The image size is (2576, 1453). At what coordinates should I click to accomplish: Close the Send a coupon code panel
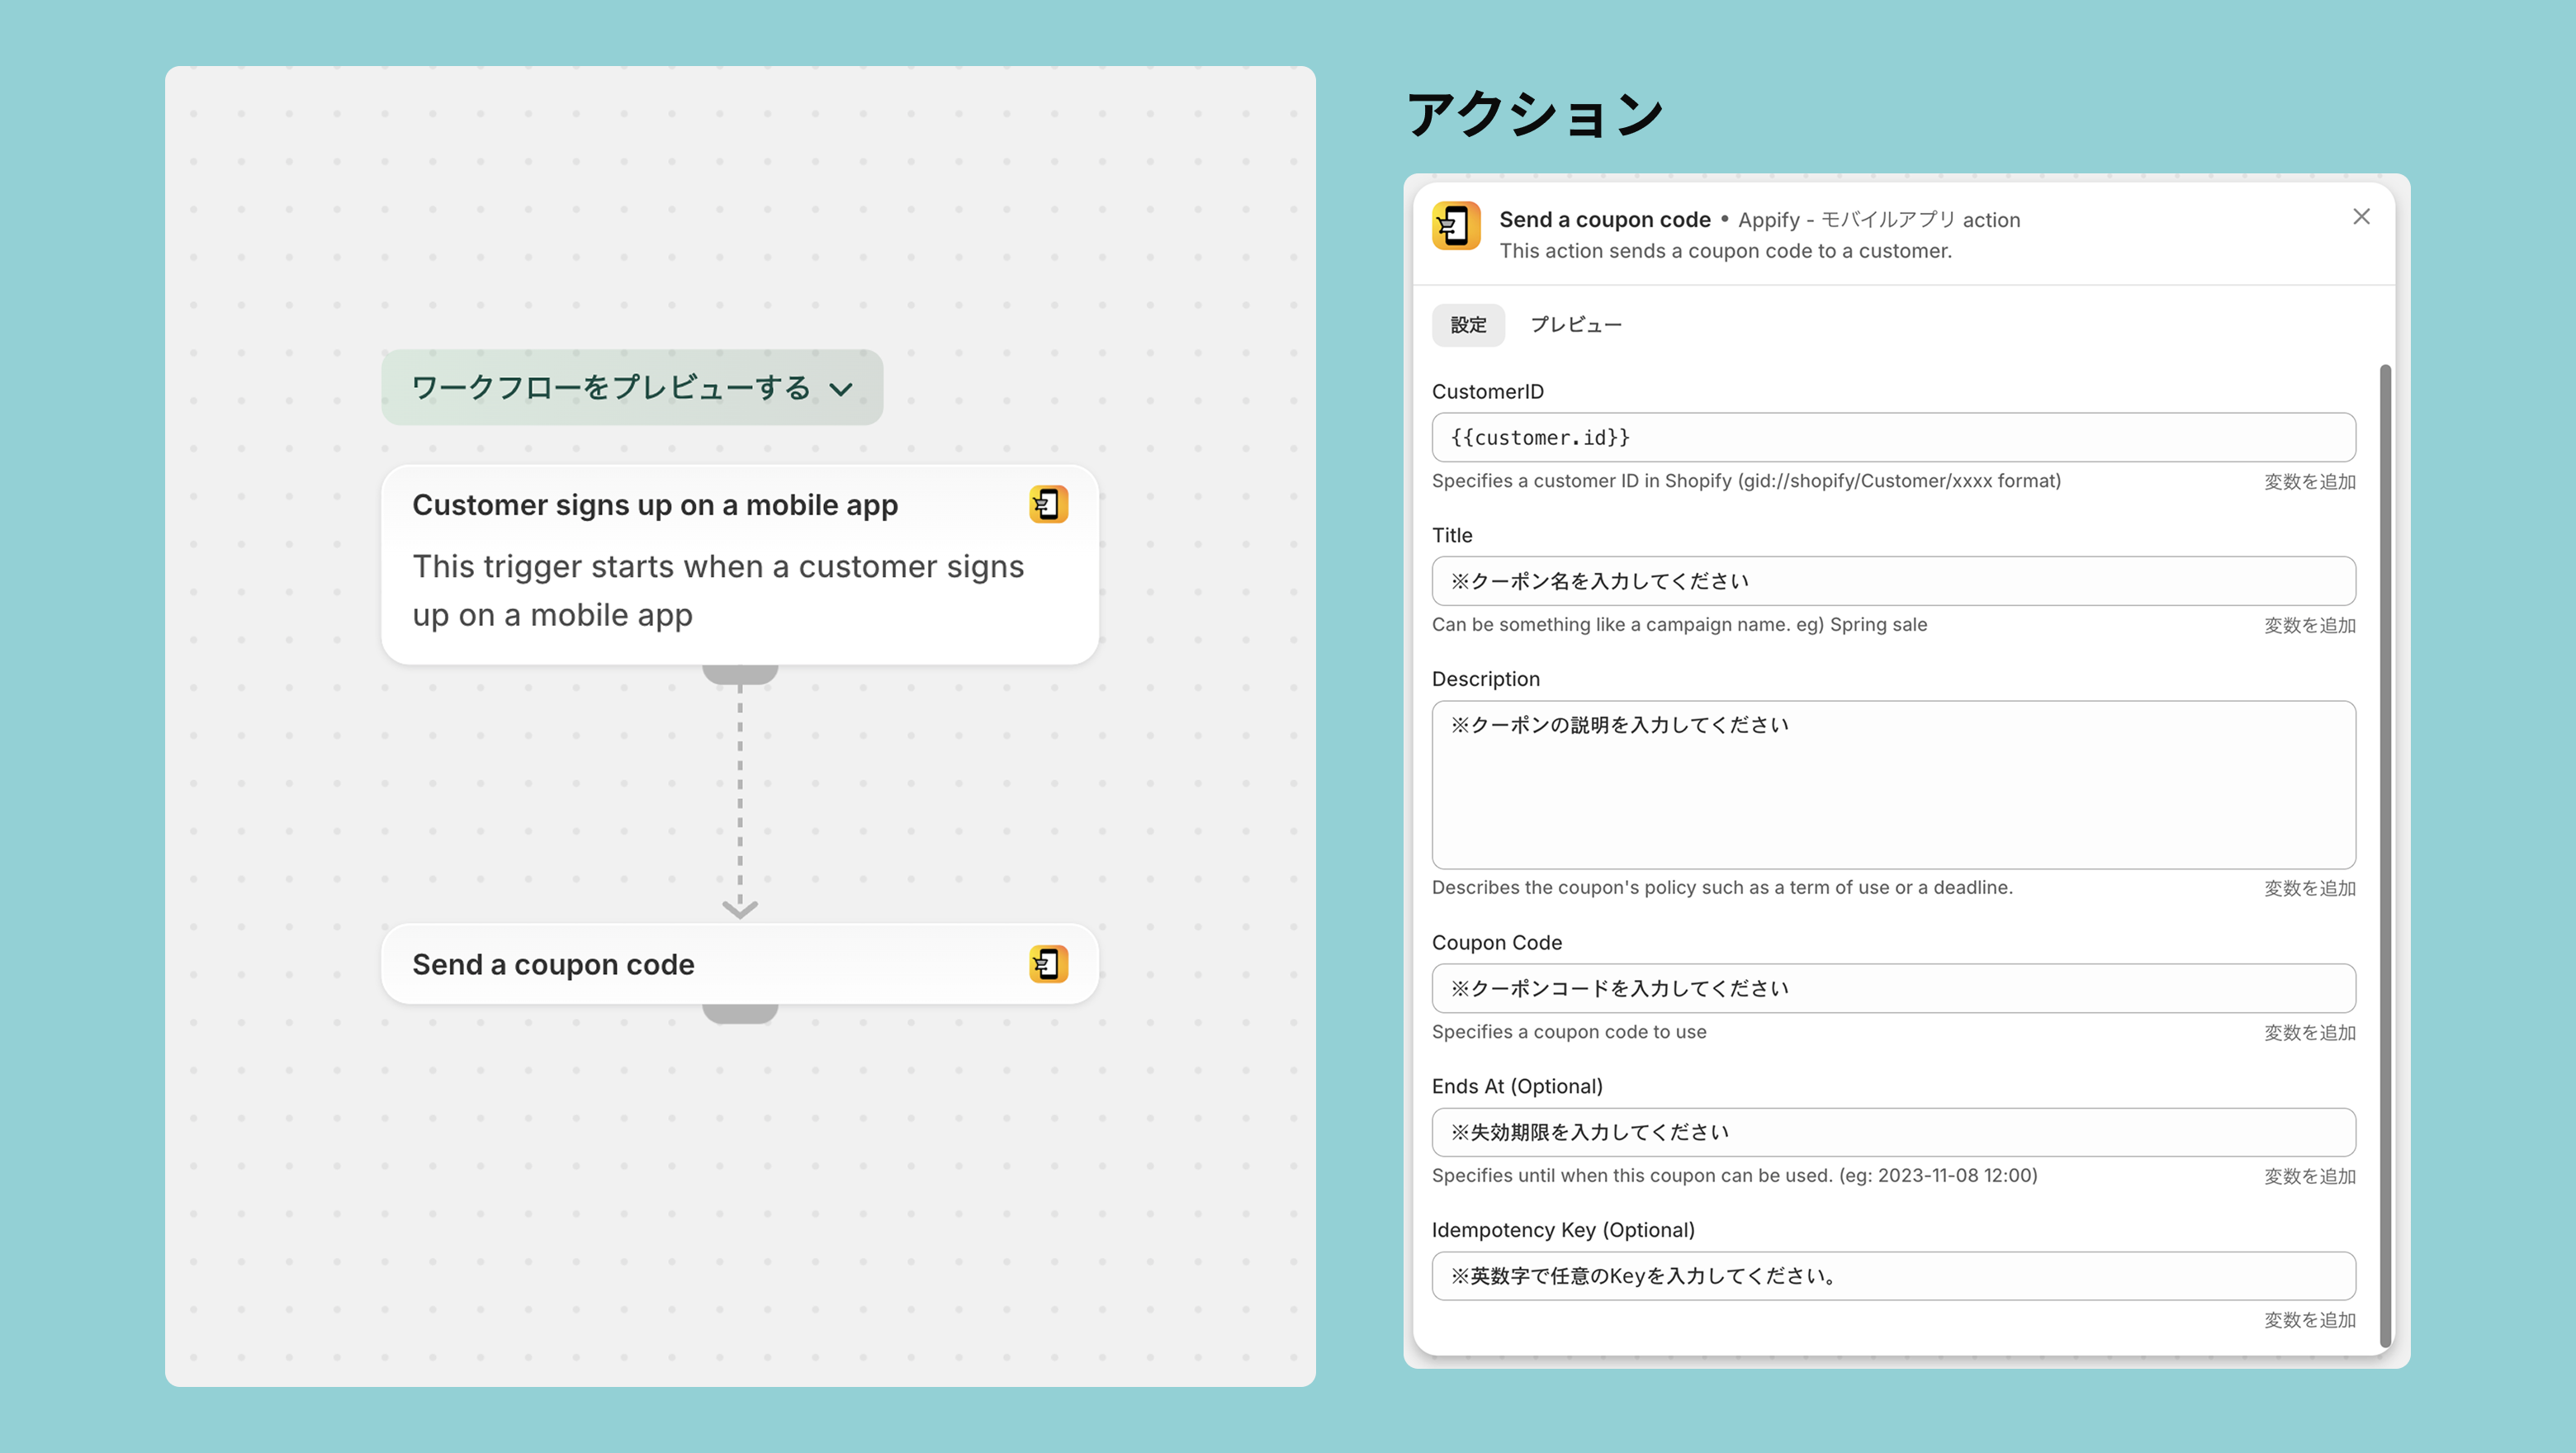click(2361, 217)
